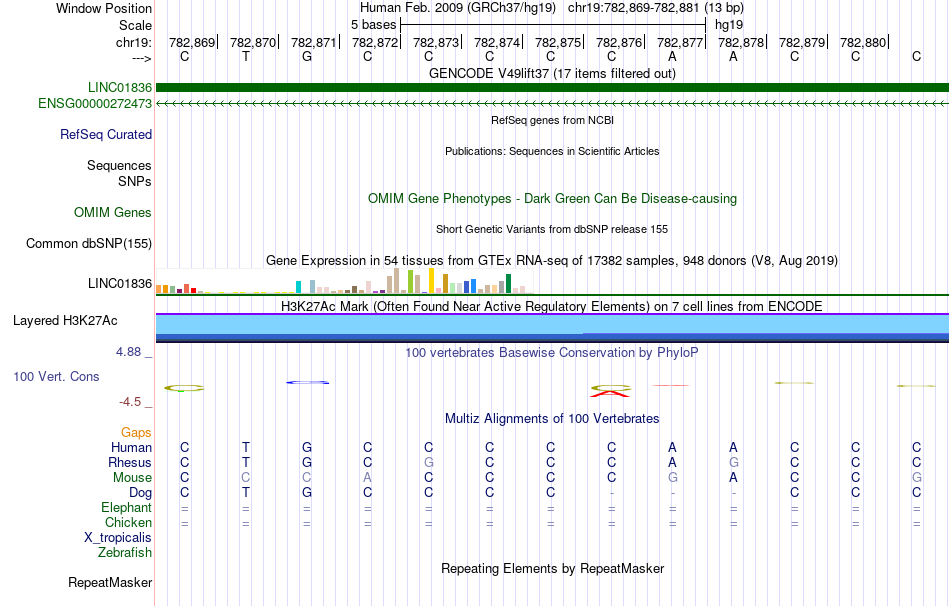Click the Dog alignment row label
This screenshot has height=606, width=950.
click(140, 493)
